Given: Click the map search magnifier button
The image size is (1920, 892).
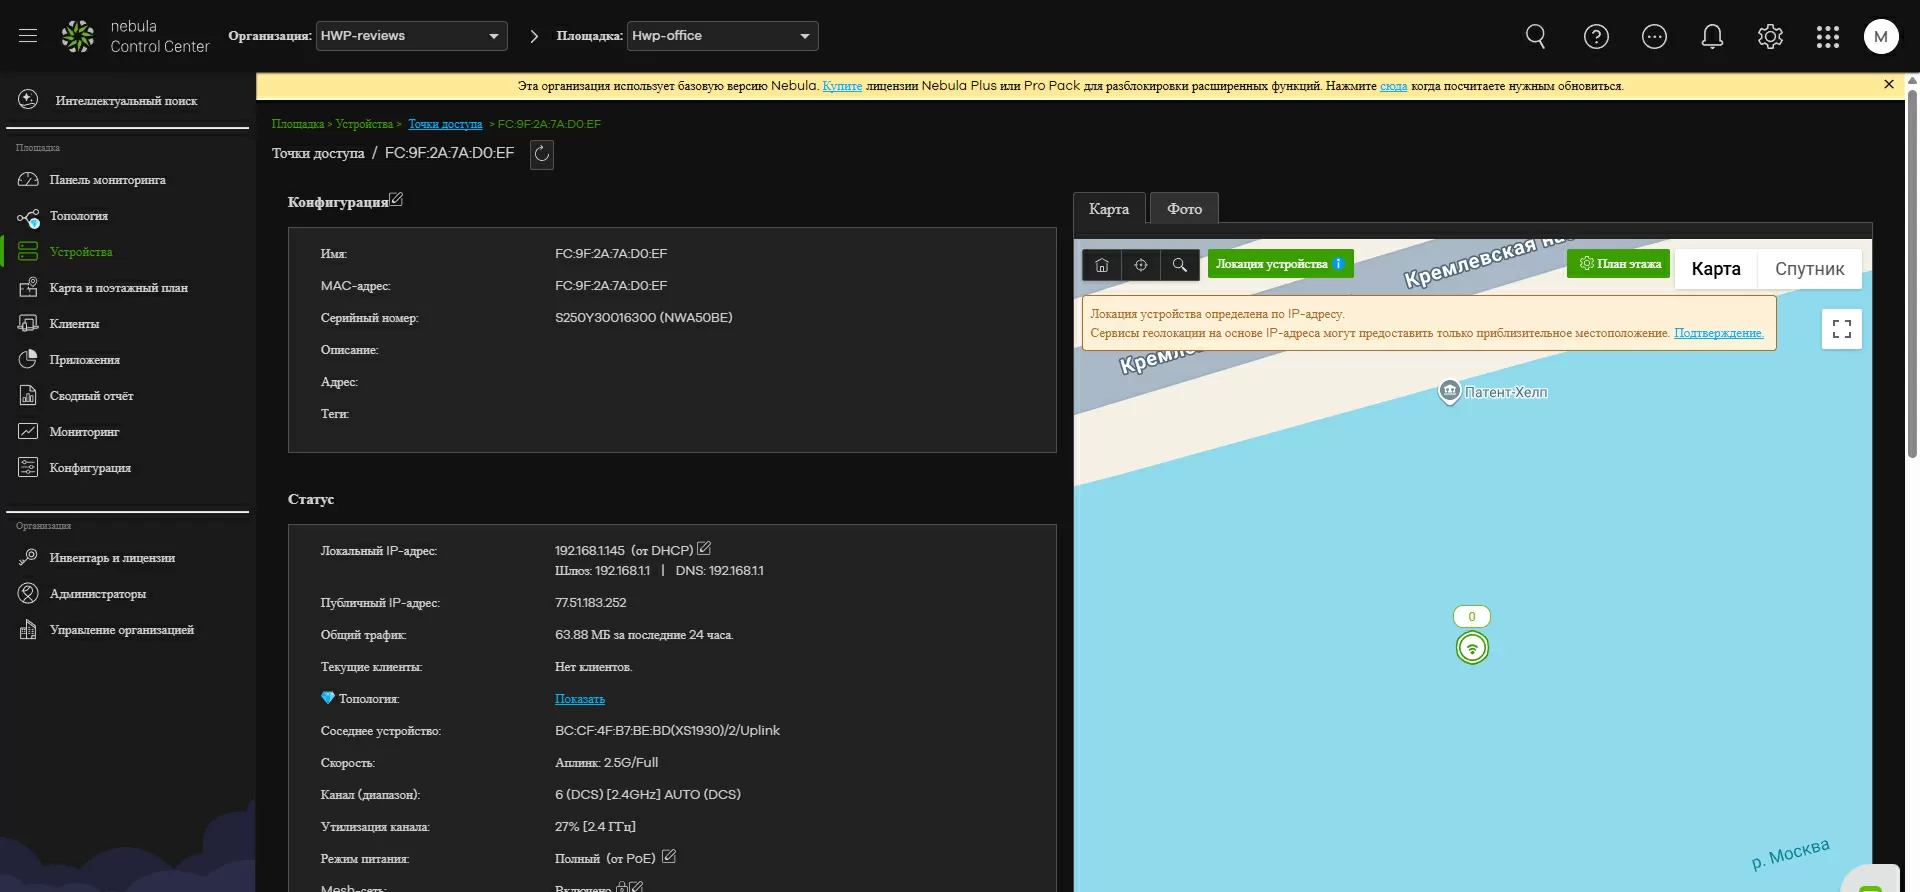Looking at the screenshot, I should tap(1180, 265).
